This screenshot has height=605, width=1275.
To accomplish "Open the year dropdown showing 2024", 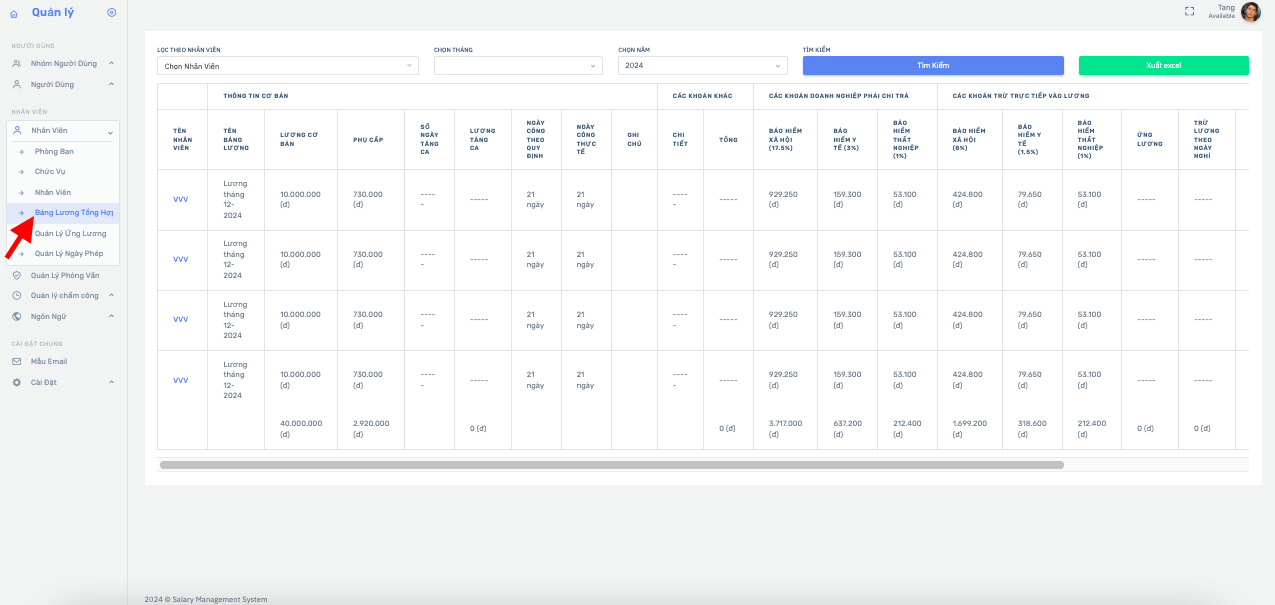I will coord(702,66).
